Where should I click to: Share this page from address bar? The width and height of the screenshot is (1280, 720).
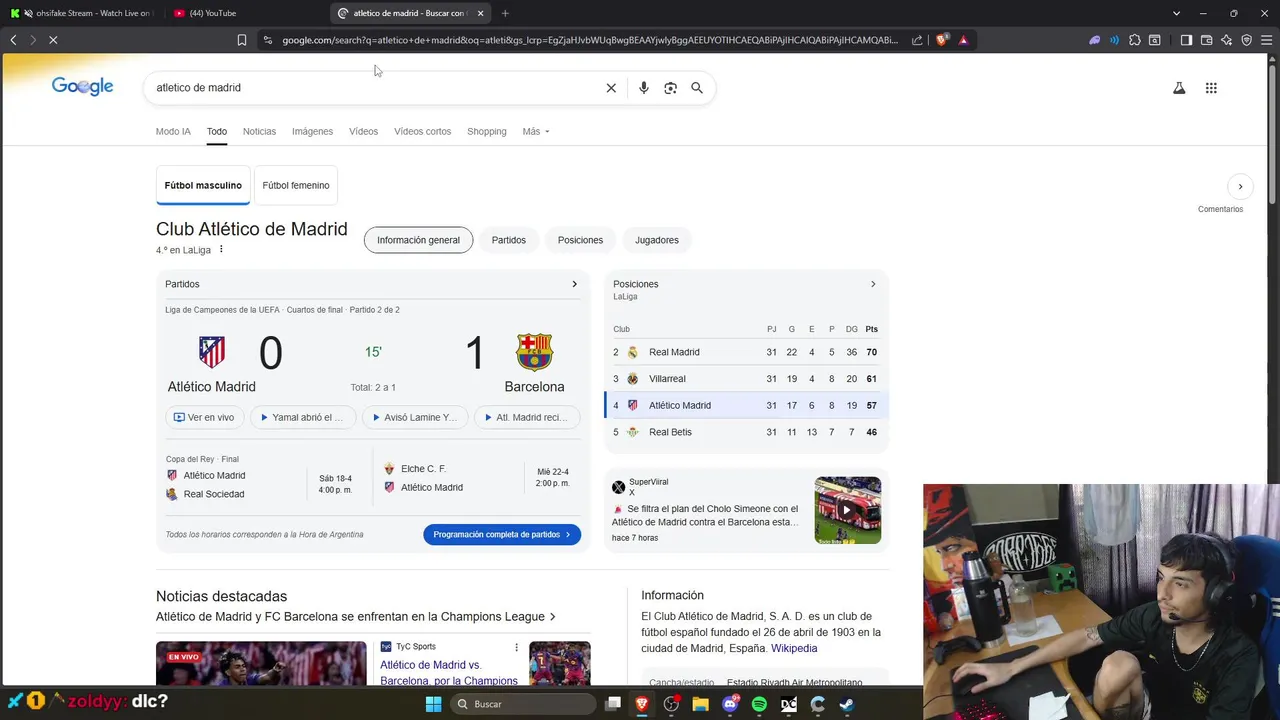tap(917, 40)
